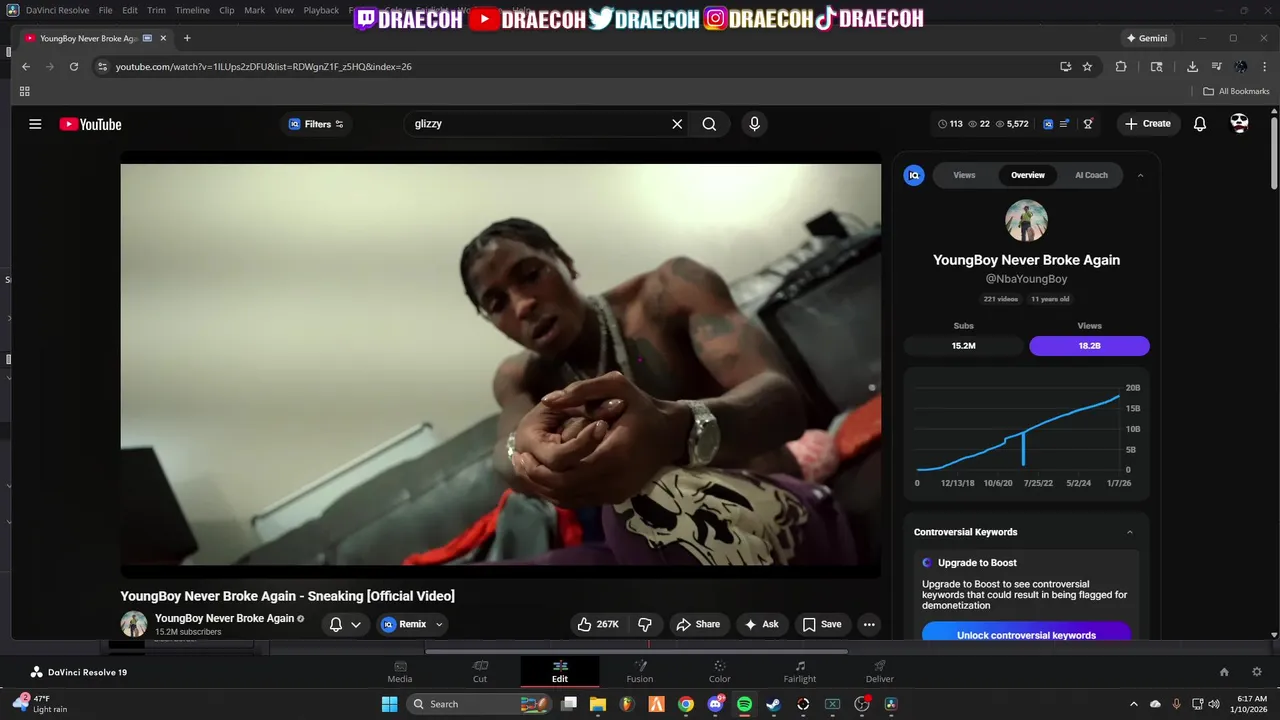Go to the YouTube home logo

coord(90,124)
